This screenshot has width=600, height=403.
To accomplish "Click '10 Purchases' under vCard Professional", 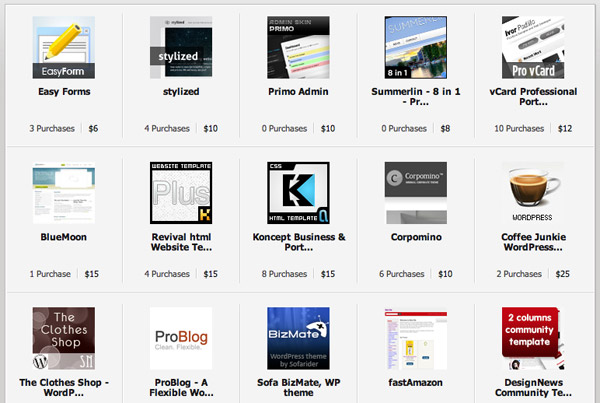I will click(x=519, y=129).
